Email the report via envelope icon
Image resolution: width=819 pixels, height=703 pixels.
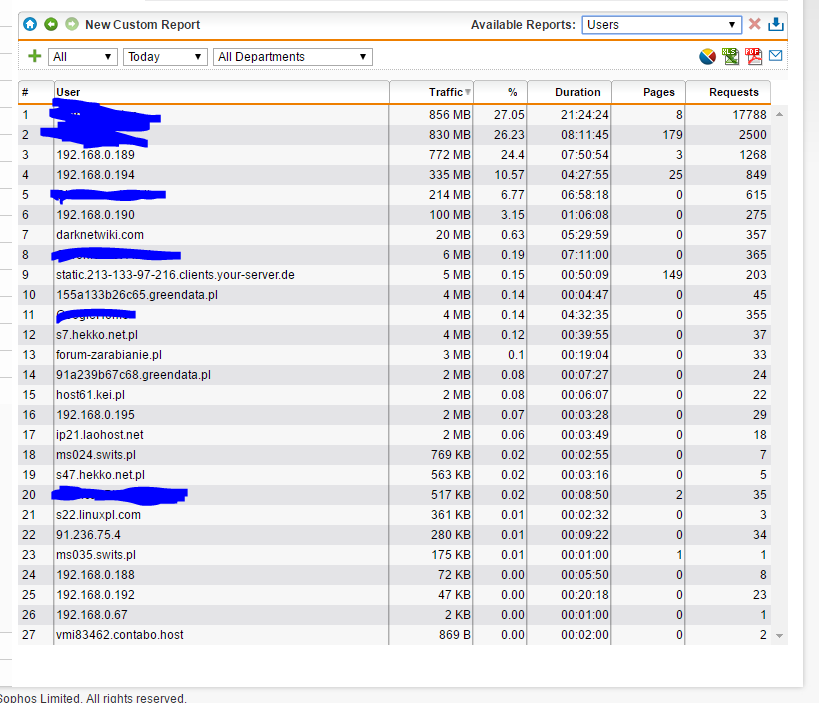775,57
